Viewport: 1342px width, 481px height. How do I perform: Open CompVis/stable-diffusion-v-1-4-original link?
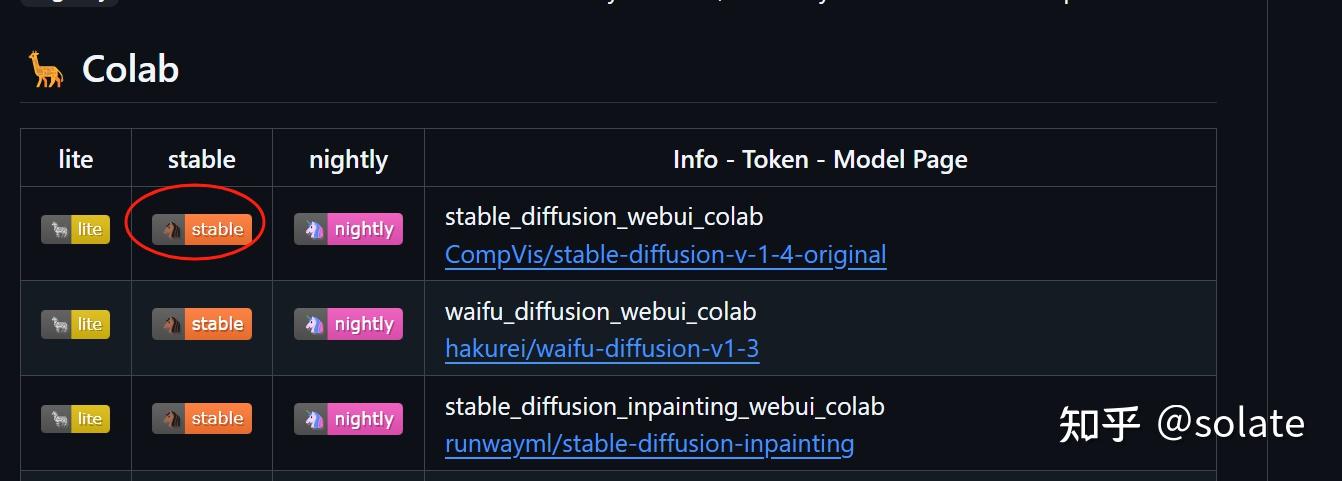pos(665,254)
